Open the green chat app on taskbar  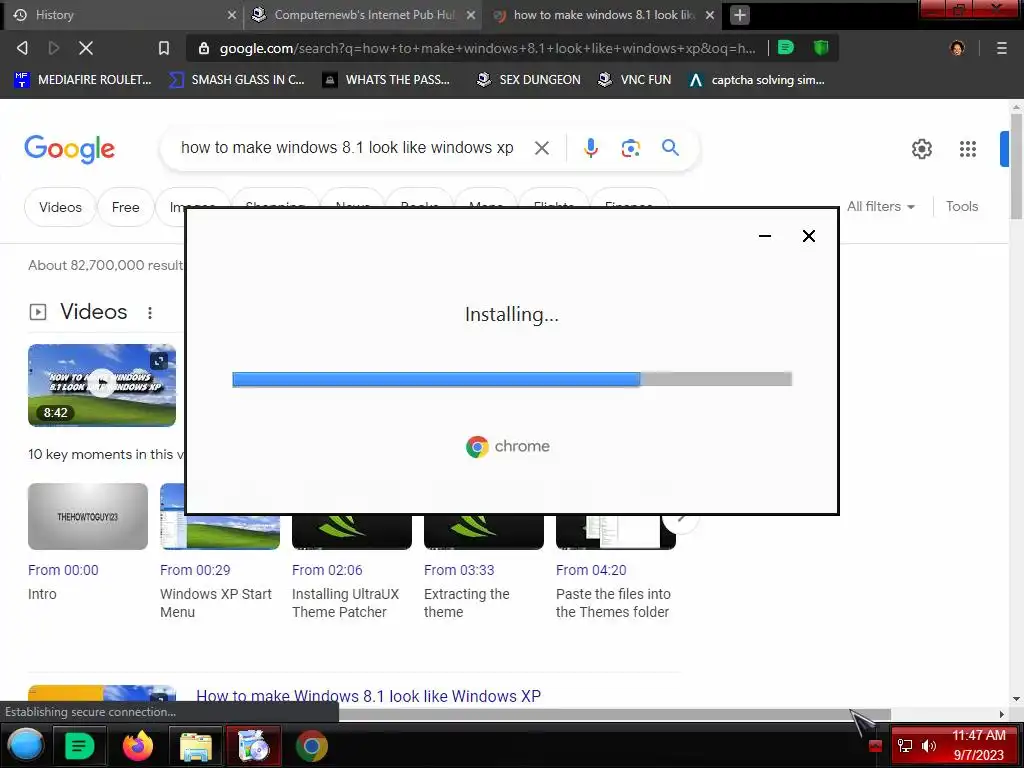79,746
